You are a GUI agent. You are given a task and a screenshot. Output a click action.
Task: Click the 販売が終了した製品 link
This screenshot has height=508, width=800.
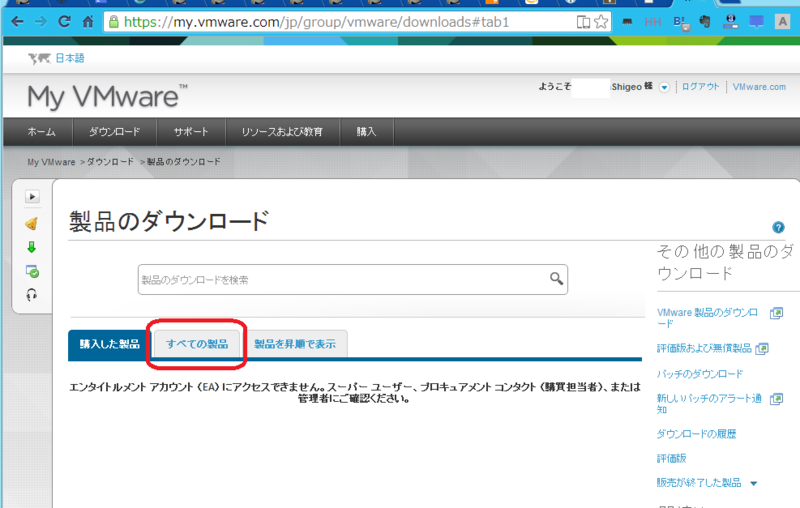[x=698, y=482]
